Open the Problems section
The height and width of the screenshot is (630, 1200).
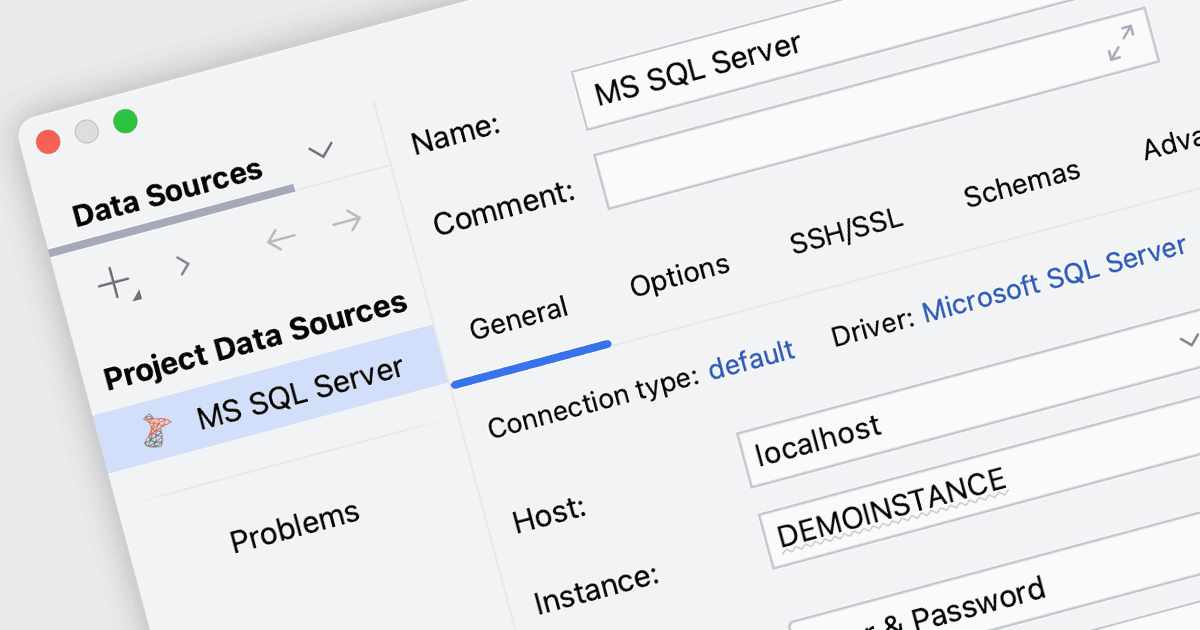tap(294, 527)
